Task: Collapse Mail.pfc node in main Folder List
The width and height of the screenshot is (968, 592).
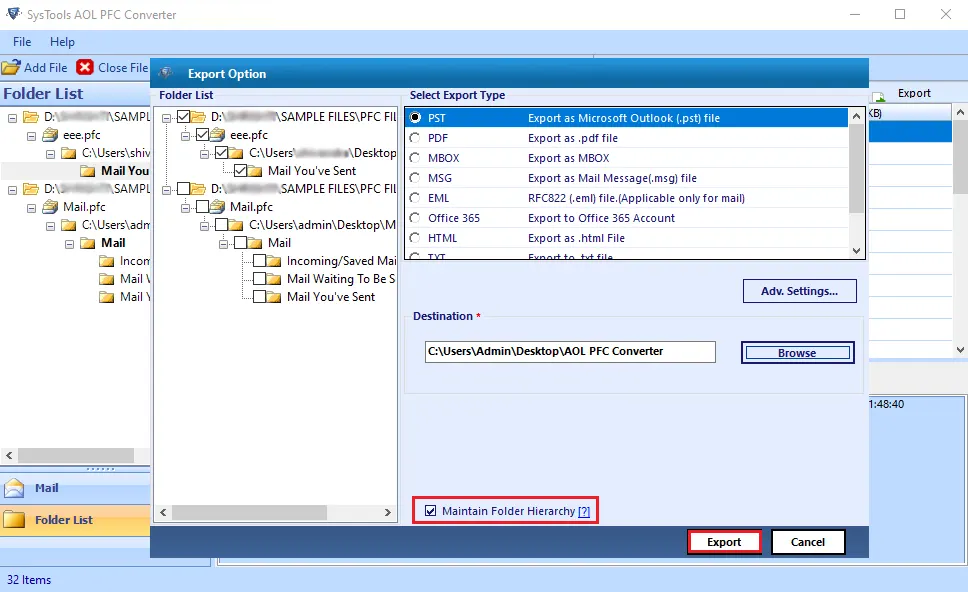Action: (31, 209)
